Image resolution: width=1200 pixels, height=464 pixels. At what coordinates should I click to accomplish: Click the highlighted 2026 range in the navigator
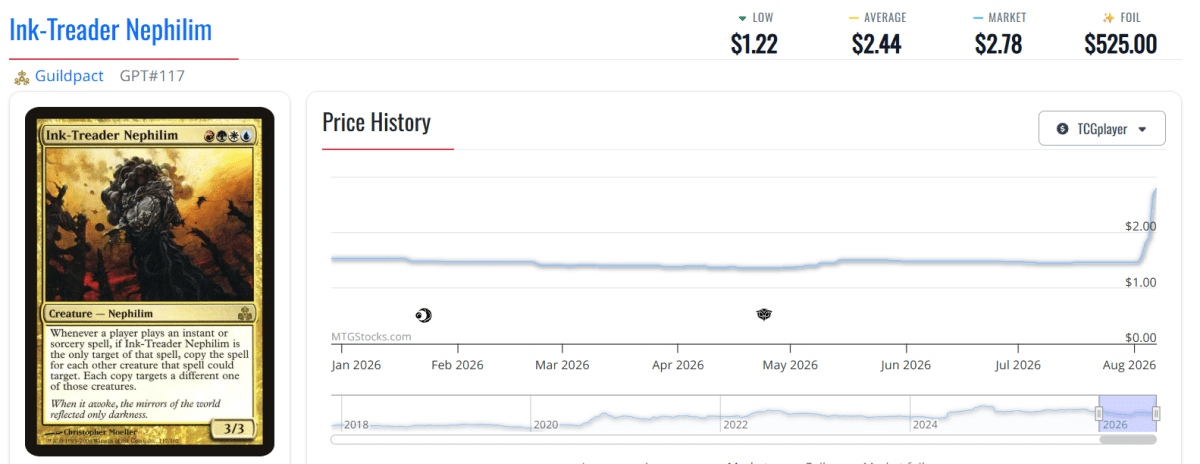click(x=1127, y=413)
